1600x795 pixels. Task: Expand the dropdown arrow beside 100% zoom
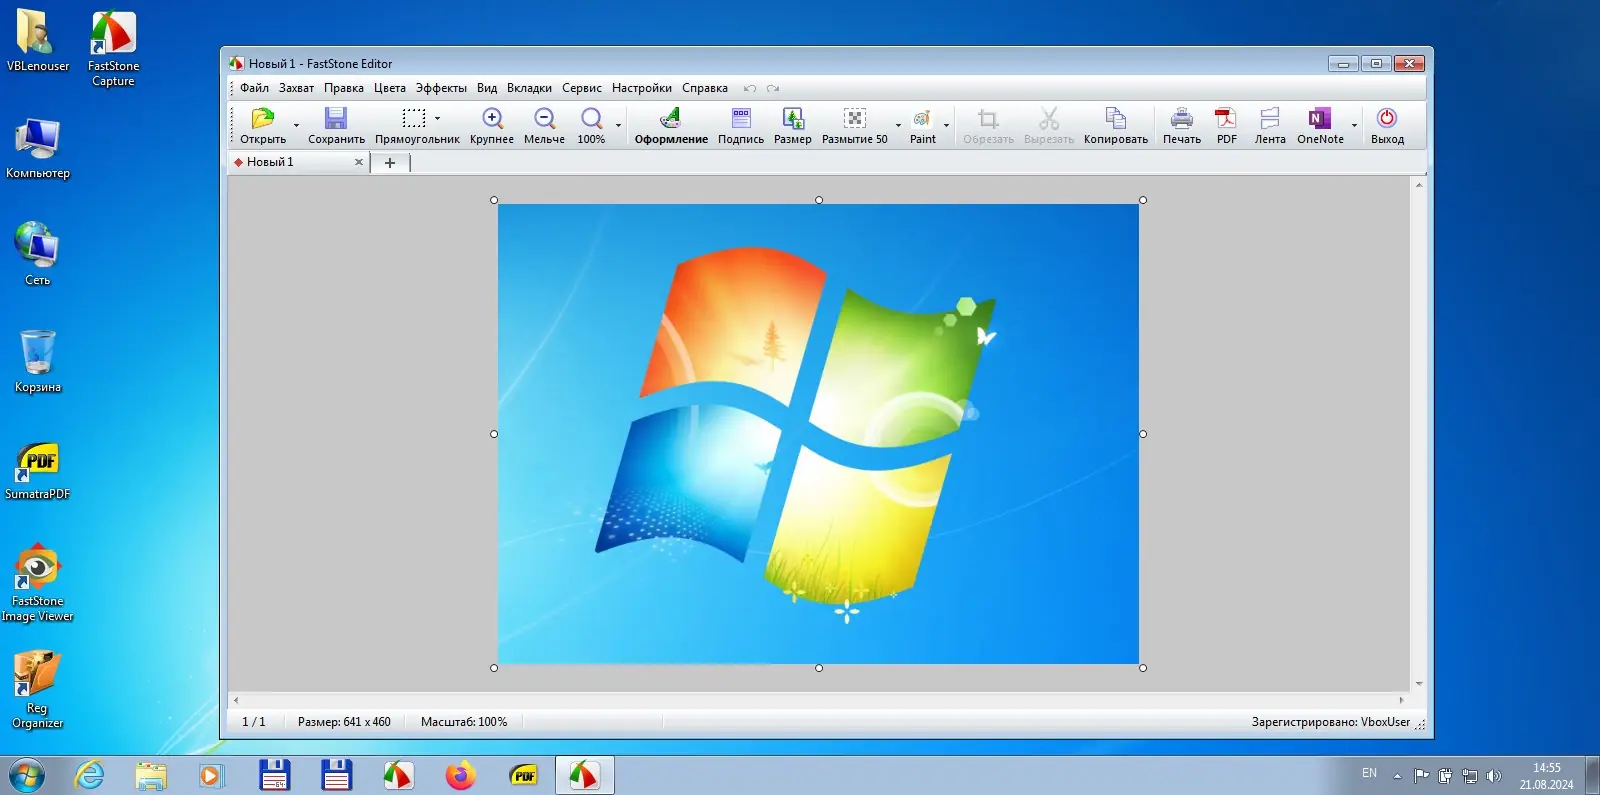click(x=618, y=125)
